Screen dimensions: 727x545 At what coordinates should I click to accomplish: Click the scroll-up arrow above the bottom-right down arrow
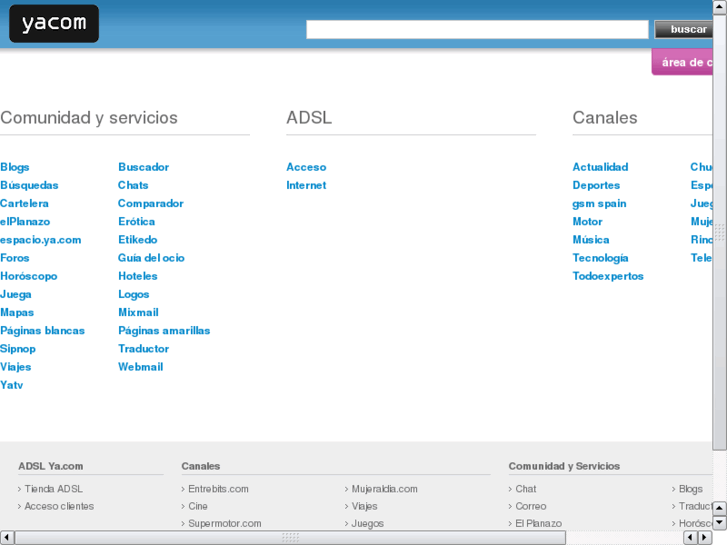(719, 508)
